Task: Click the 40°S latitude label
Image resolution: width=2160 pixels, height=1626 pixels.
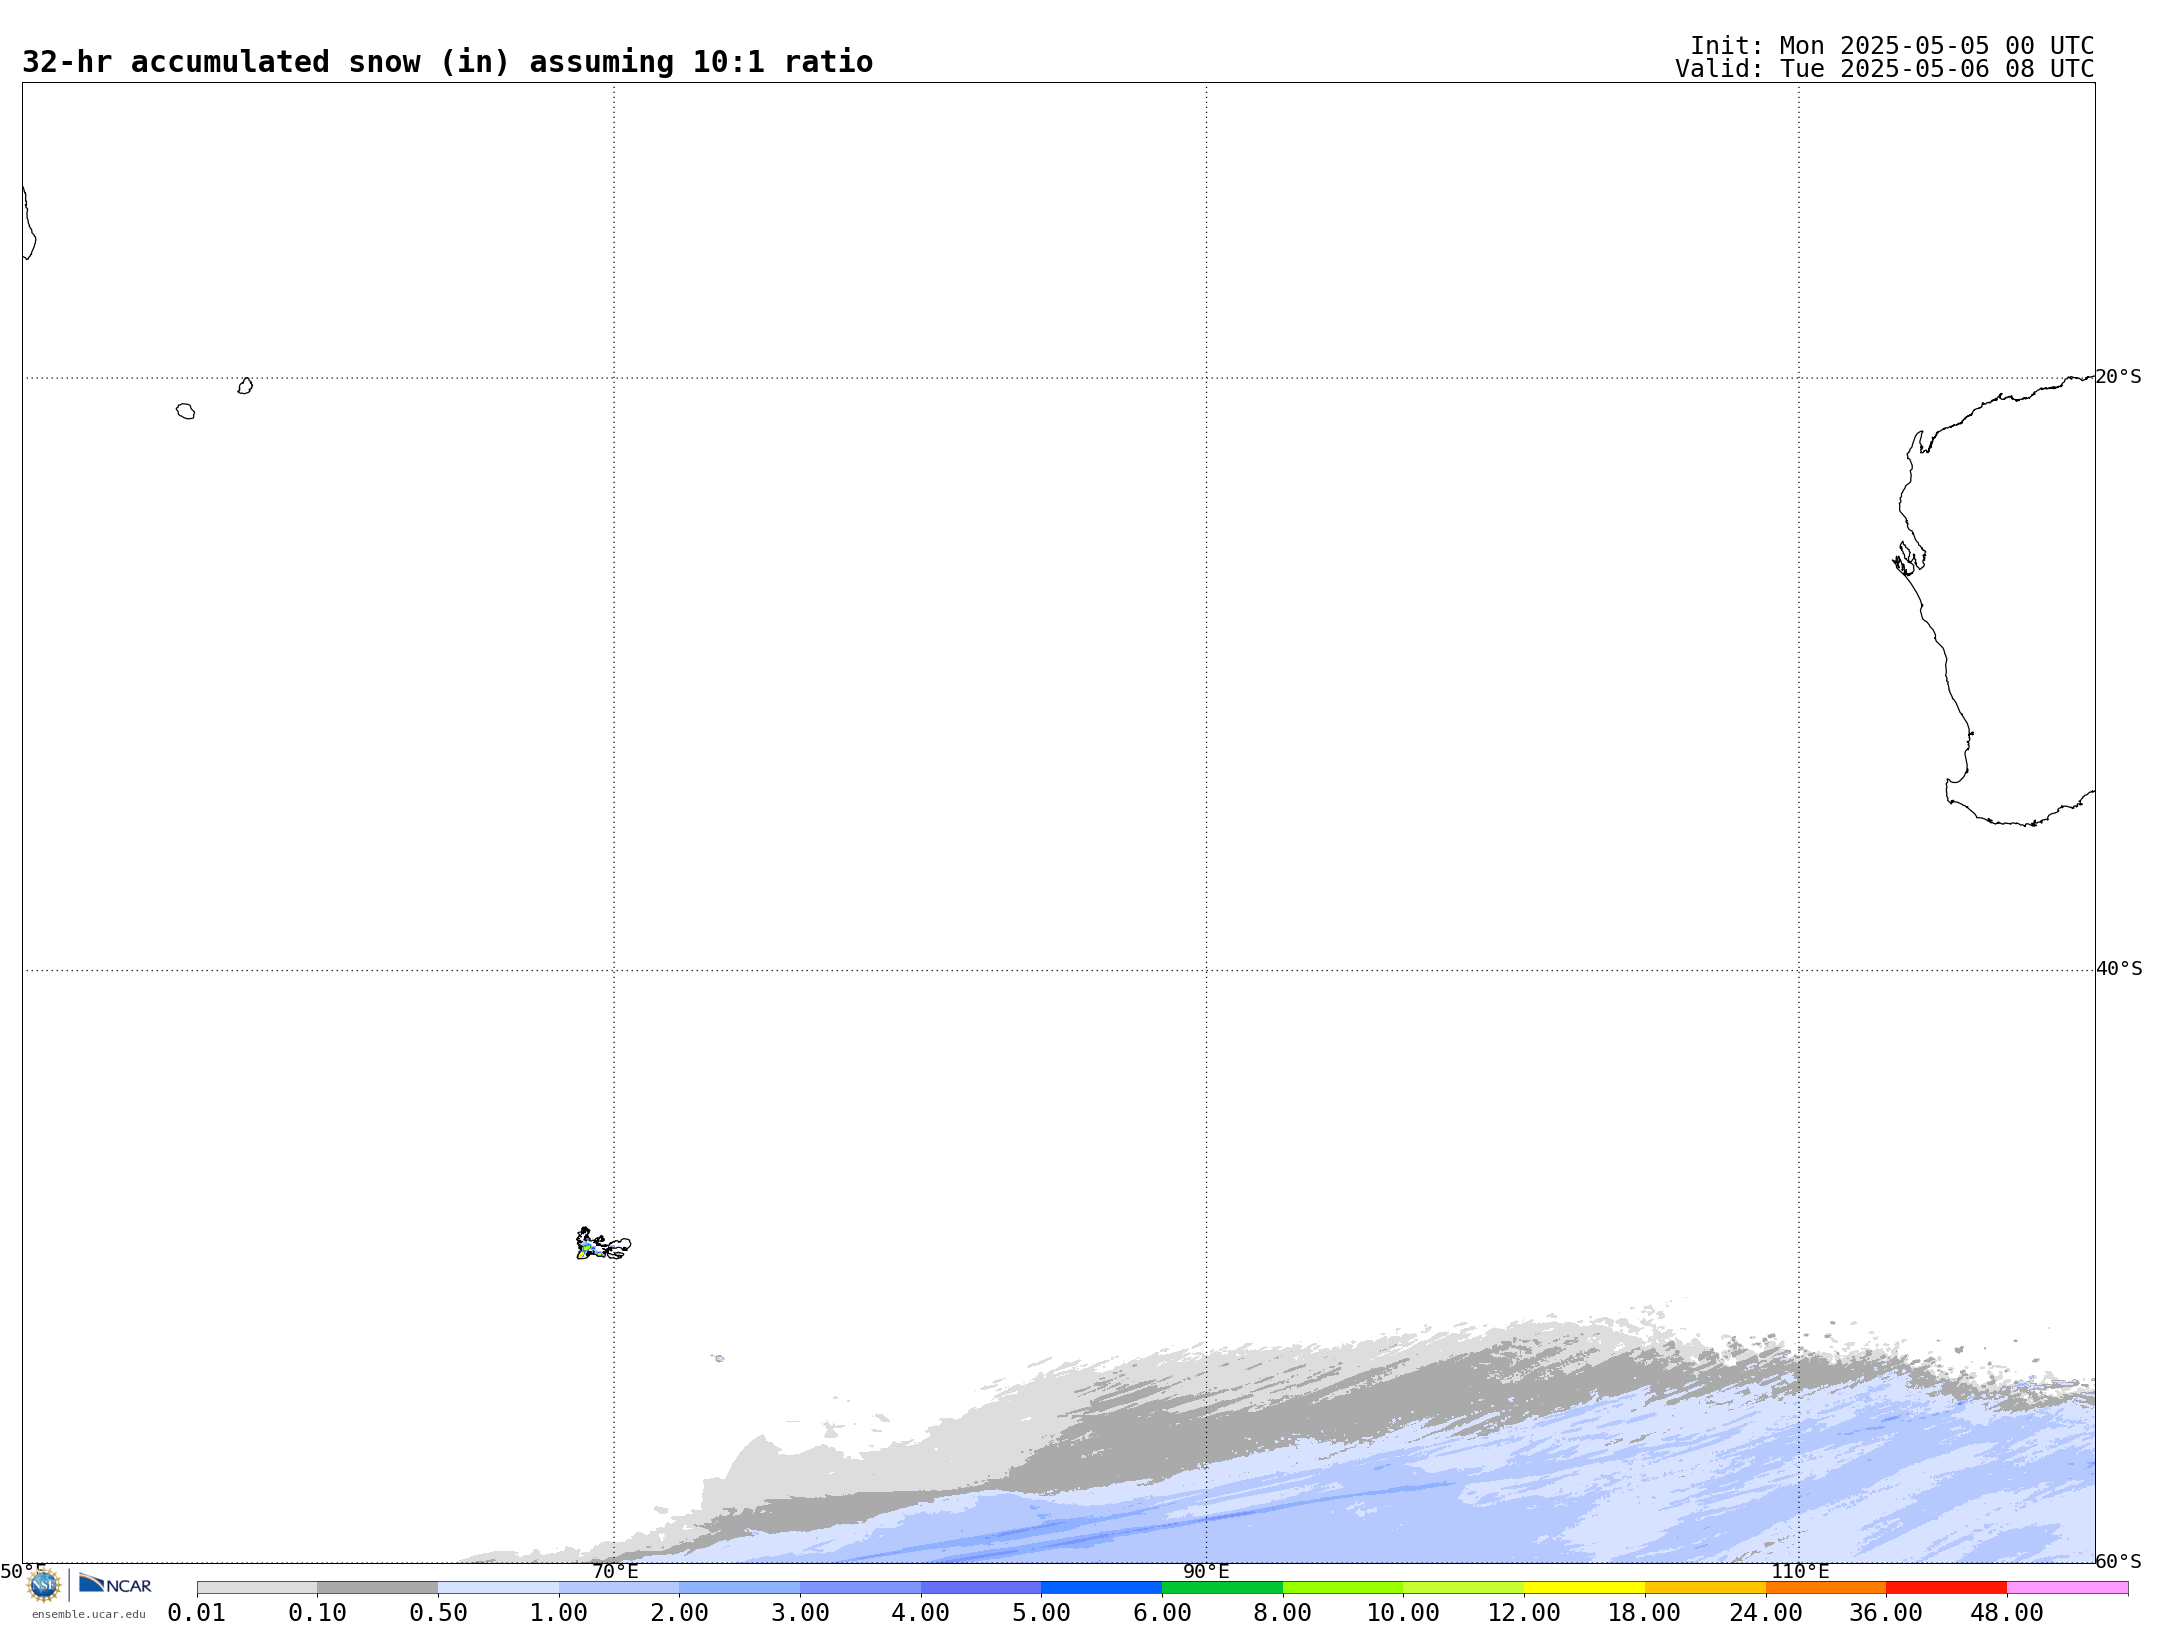Action: tap(2119, 969)
